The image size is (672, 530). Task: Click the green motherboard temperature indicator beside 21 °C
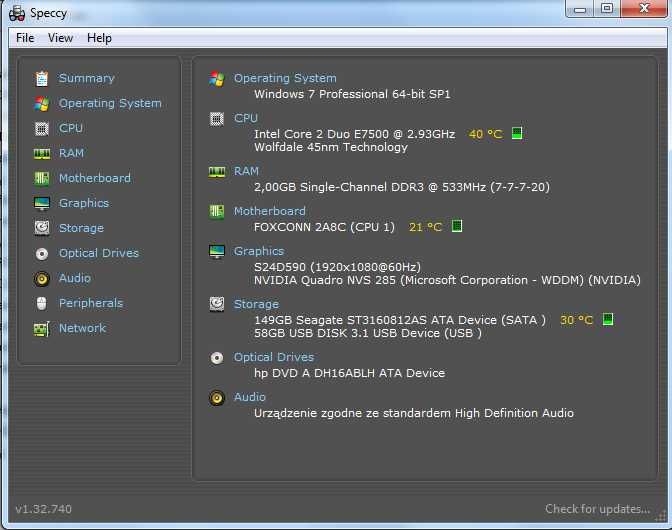tap(457, 226)
